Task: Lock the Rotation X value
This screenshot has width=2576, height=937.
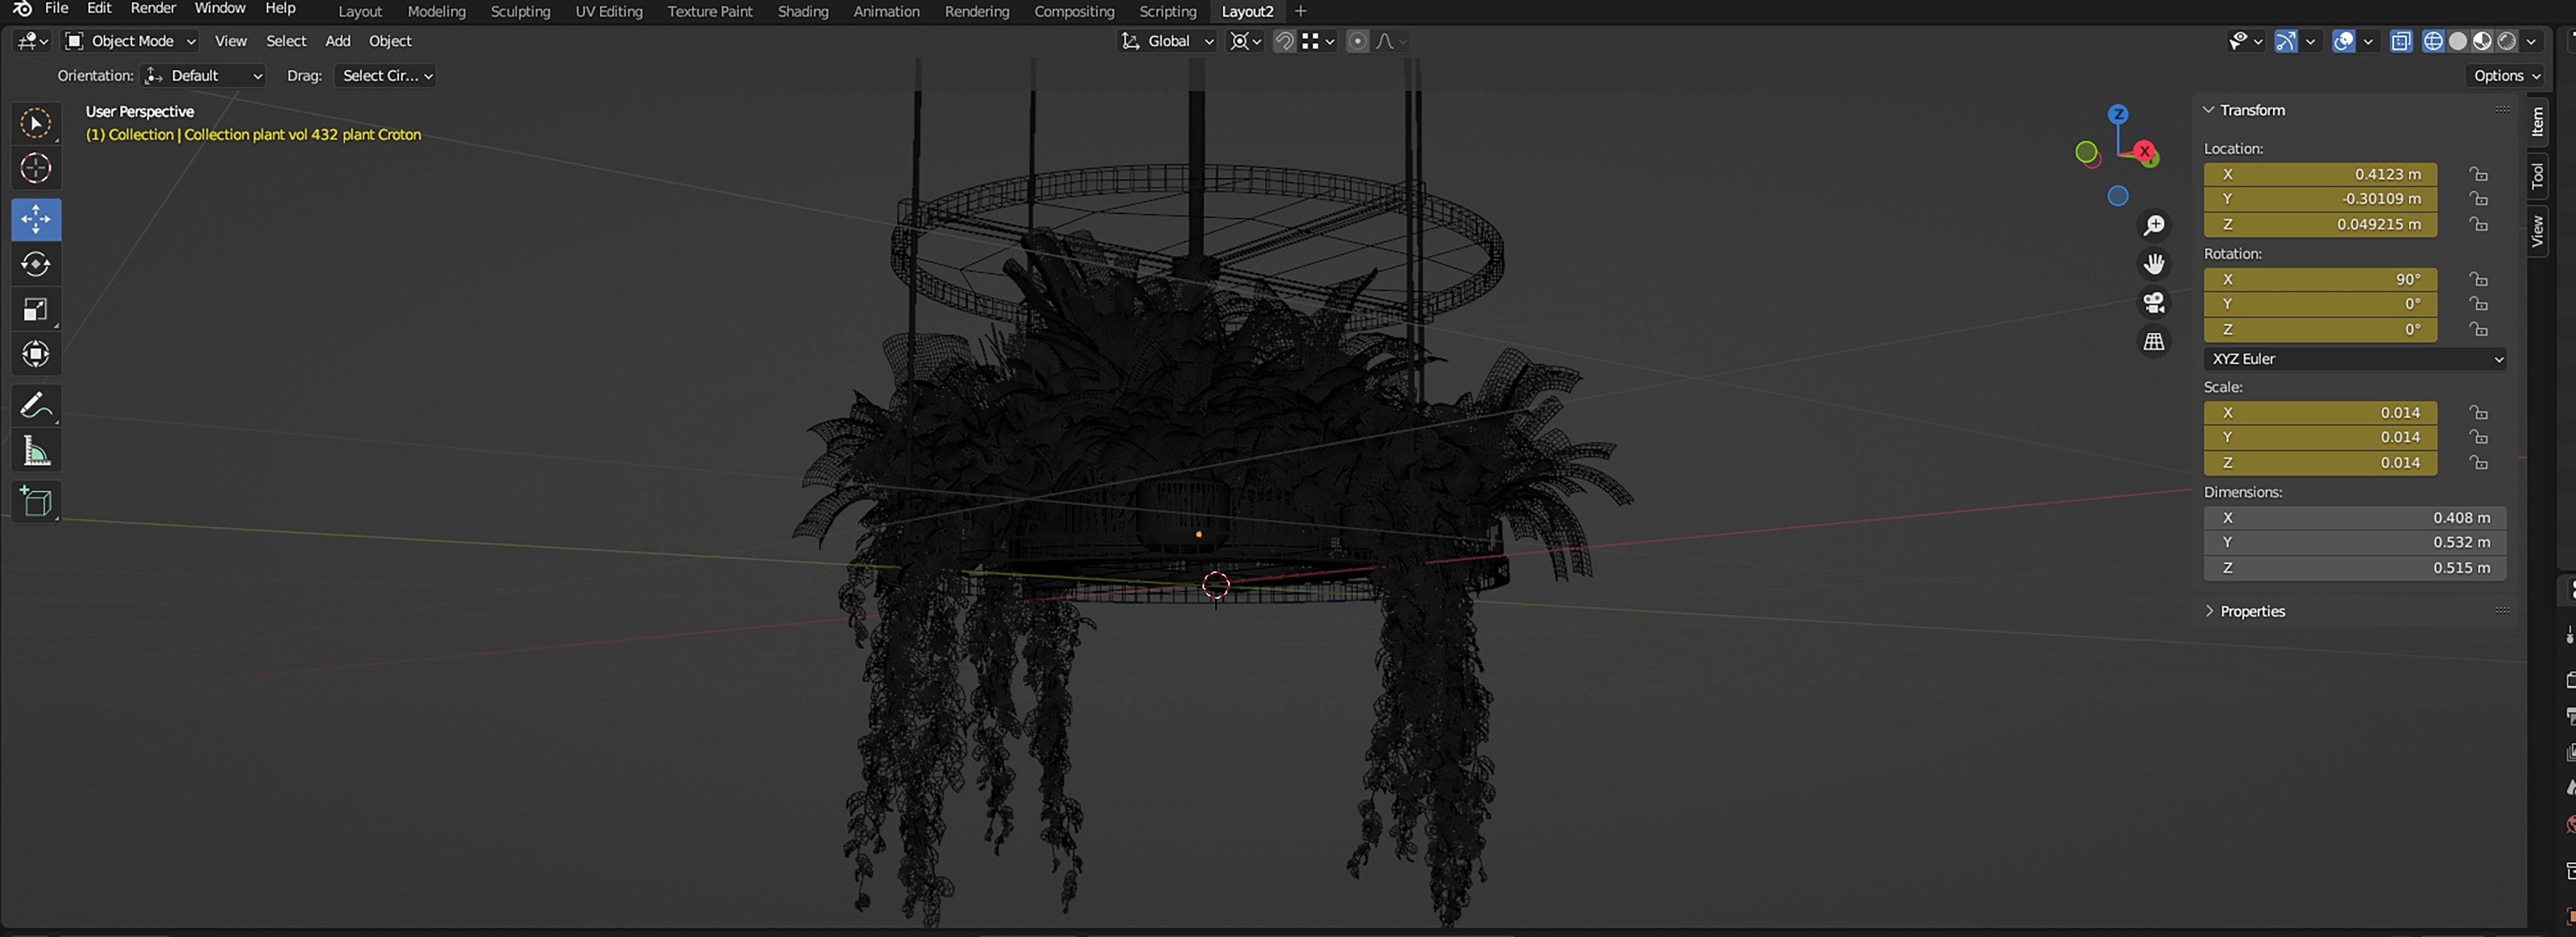Action: 2478,279
